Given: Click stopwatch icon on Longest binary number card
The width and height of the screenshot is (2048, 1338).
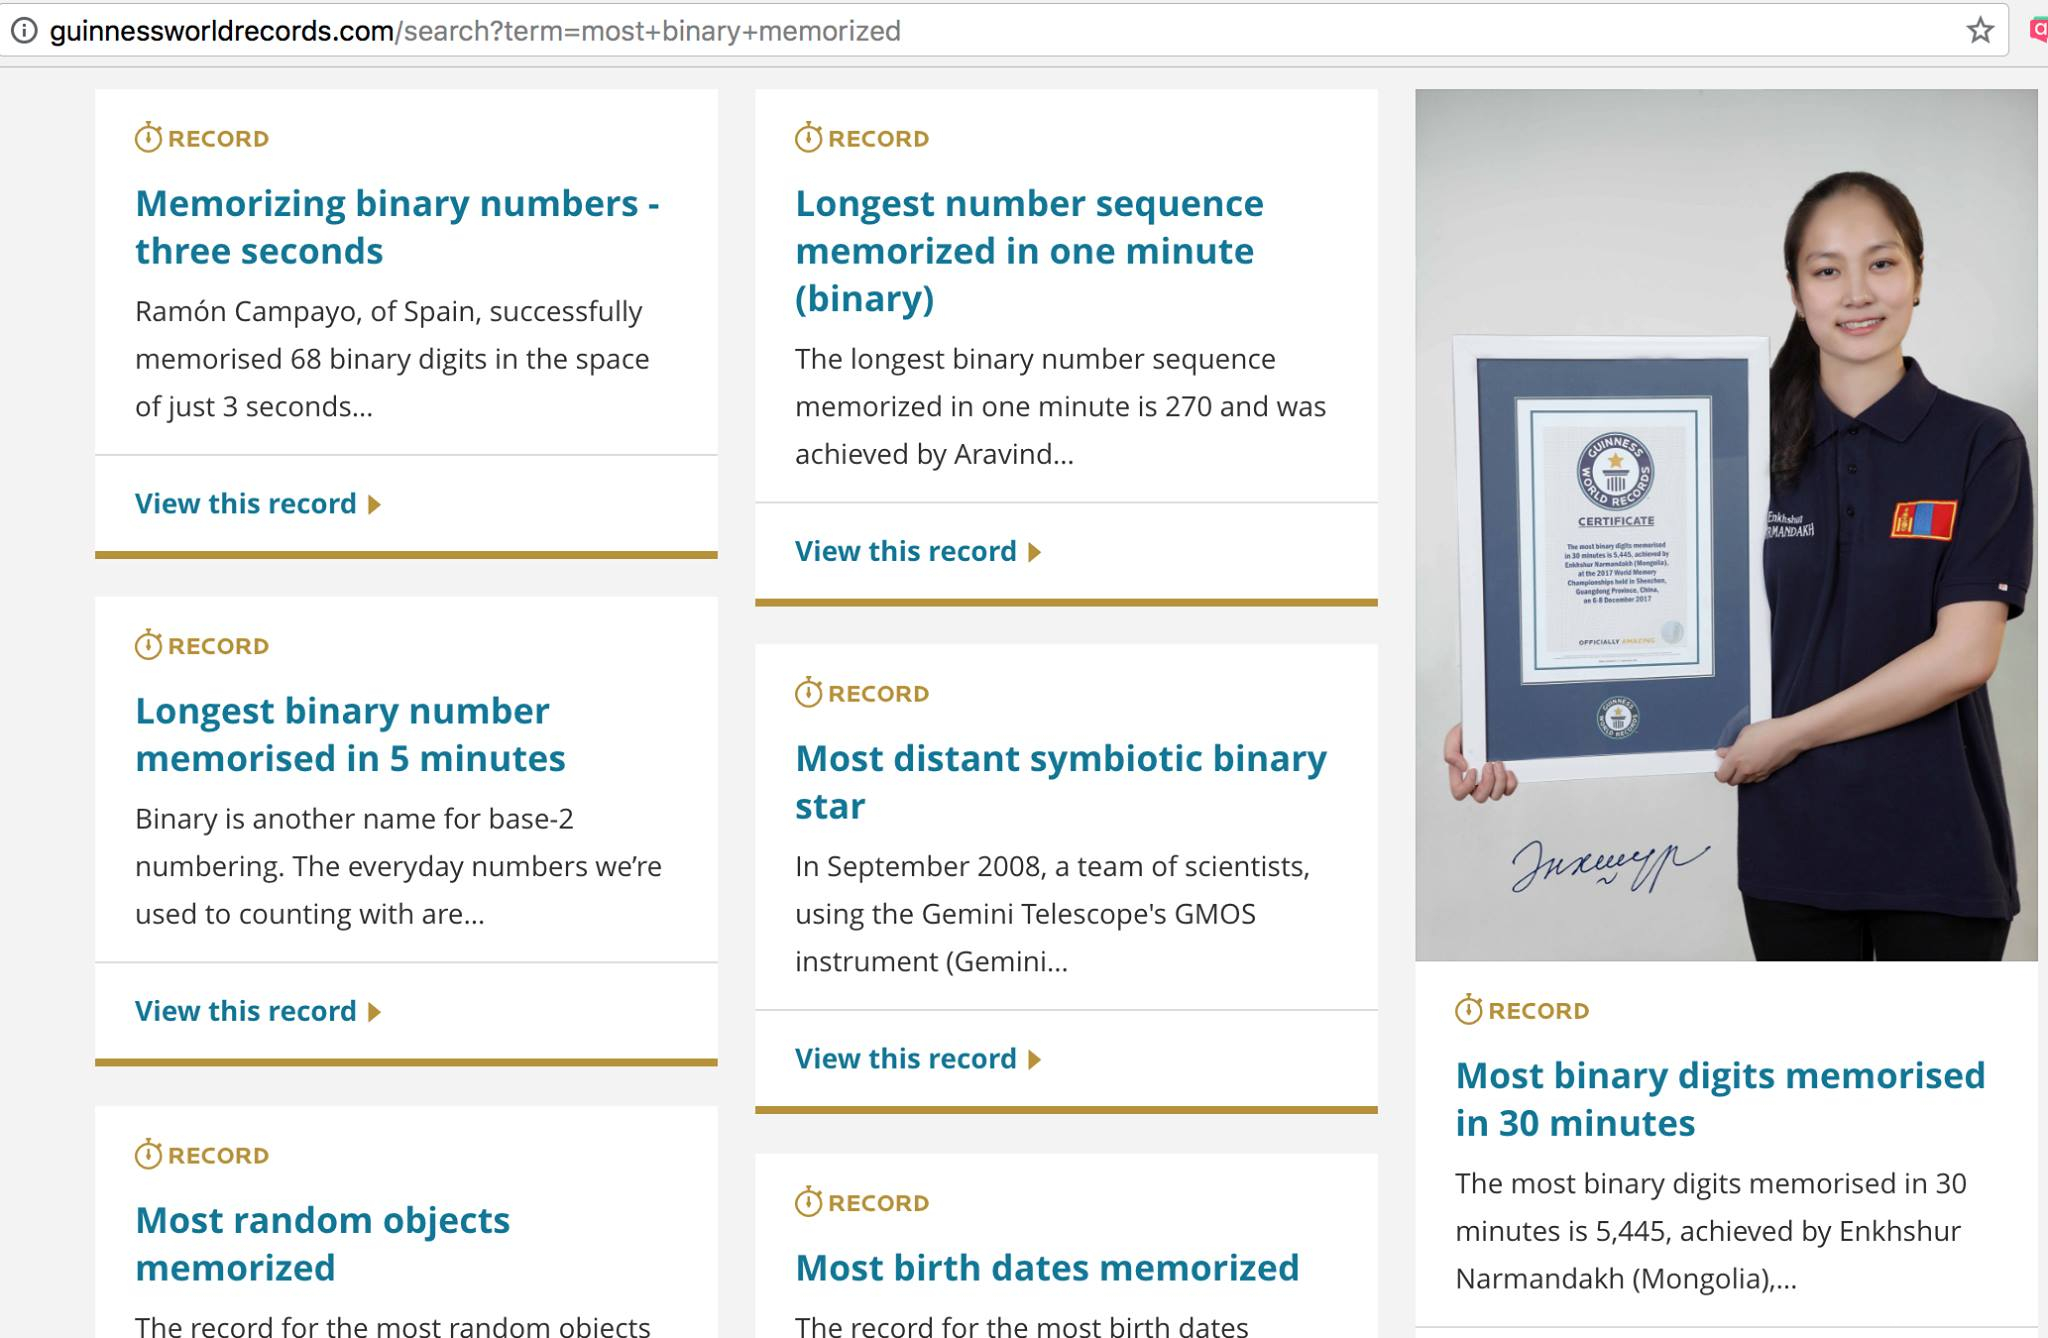Looking at the screenshot, I should coord(148,645).
